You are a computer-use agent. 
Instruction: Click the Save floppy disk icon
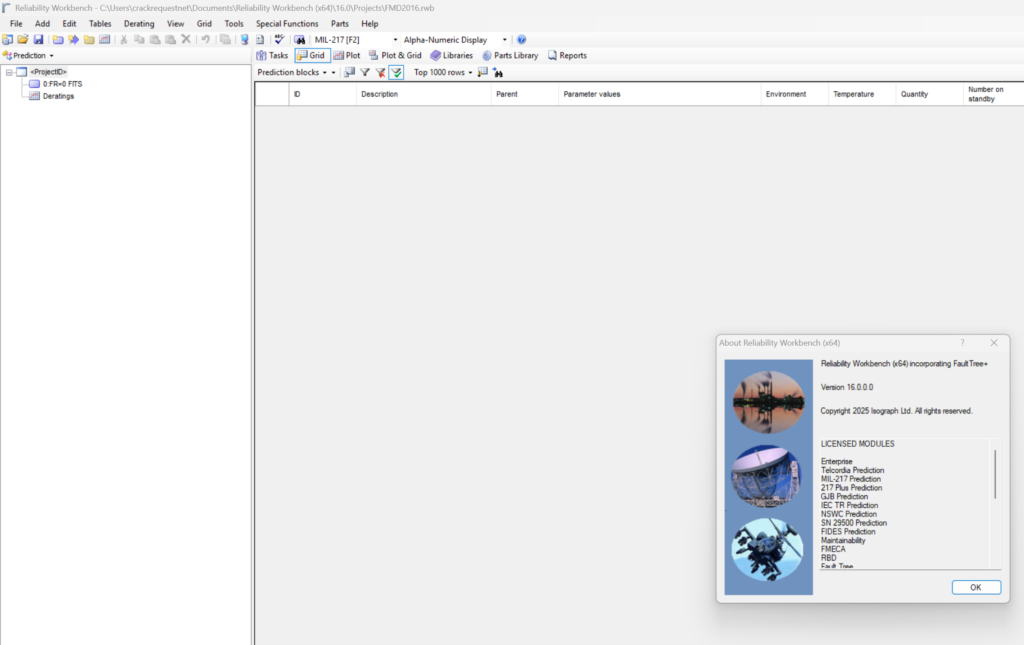click(x=39, y=40)
